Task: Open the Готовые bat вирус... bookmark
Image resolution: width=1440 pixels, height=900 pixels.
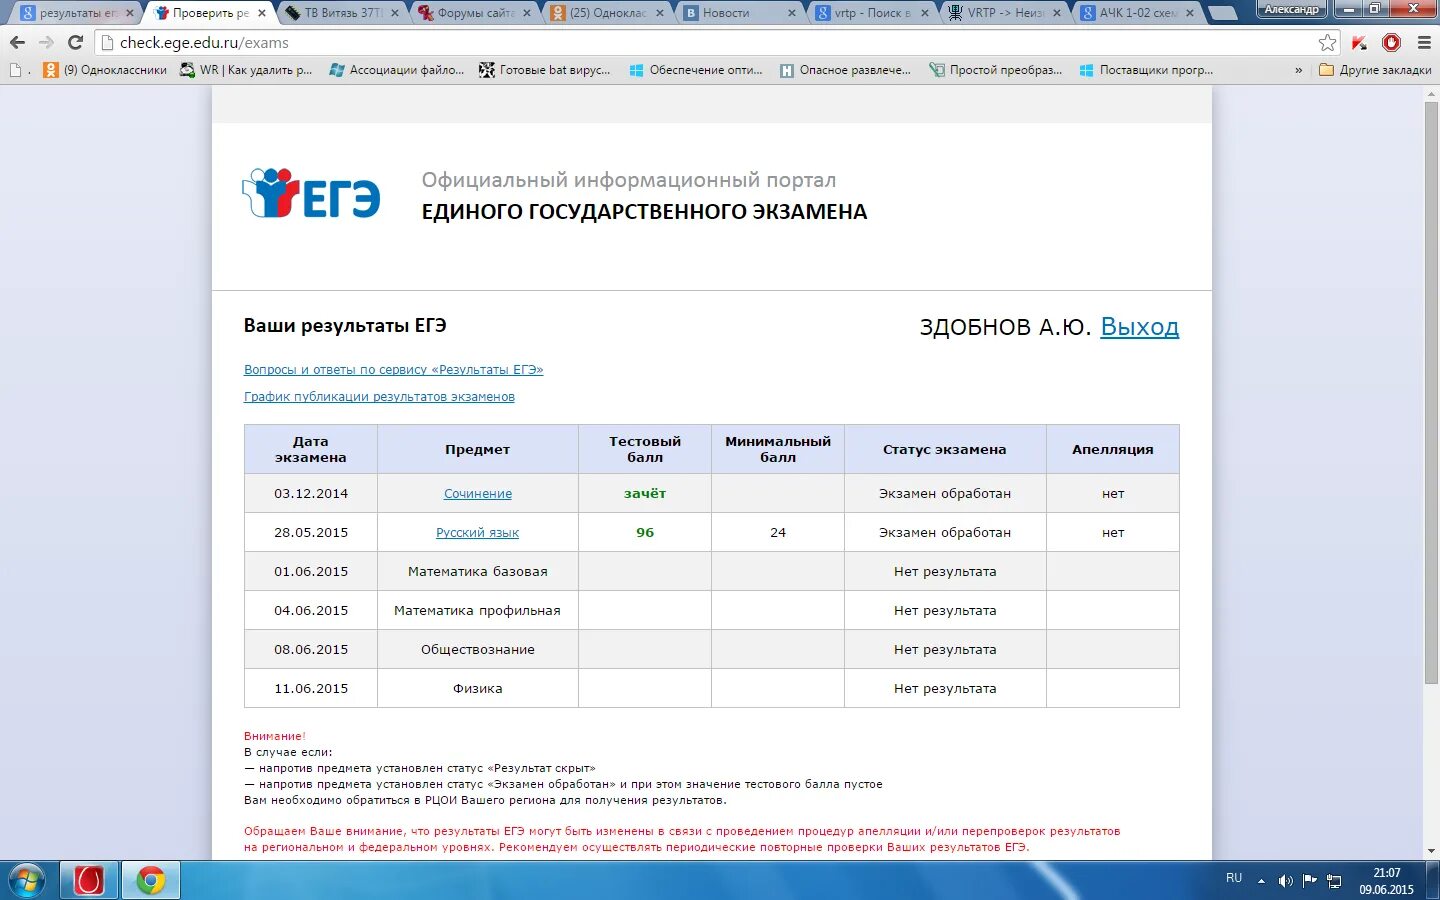Action: point(544,70)
